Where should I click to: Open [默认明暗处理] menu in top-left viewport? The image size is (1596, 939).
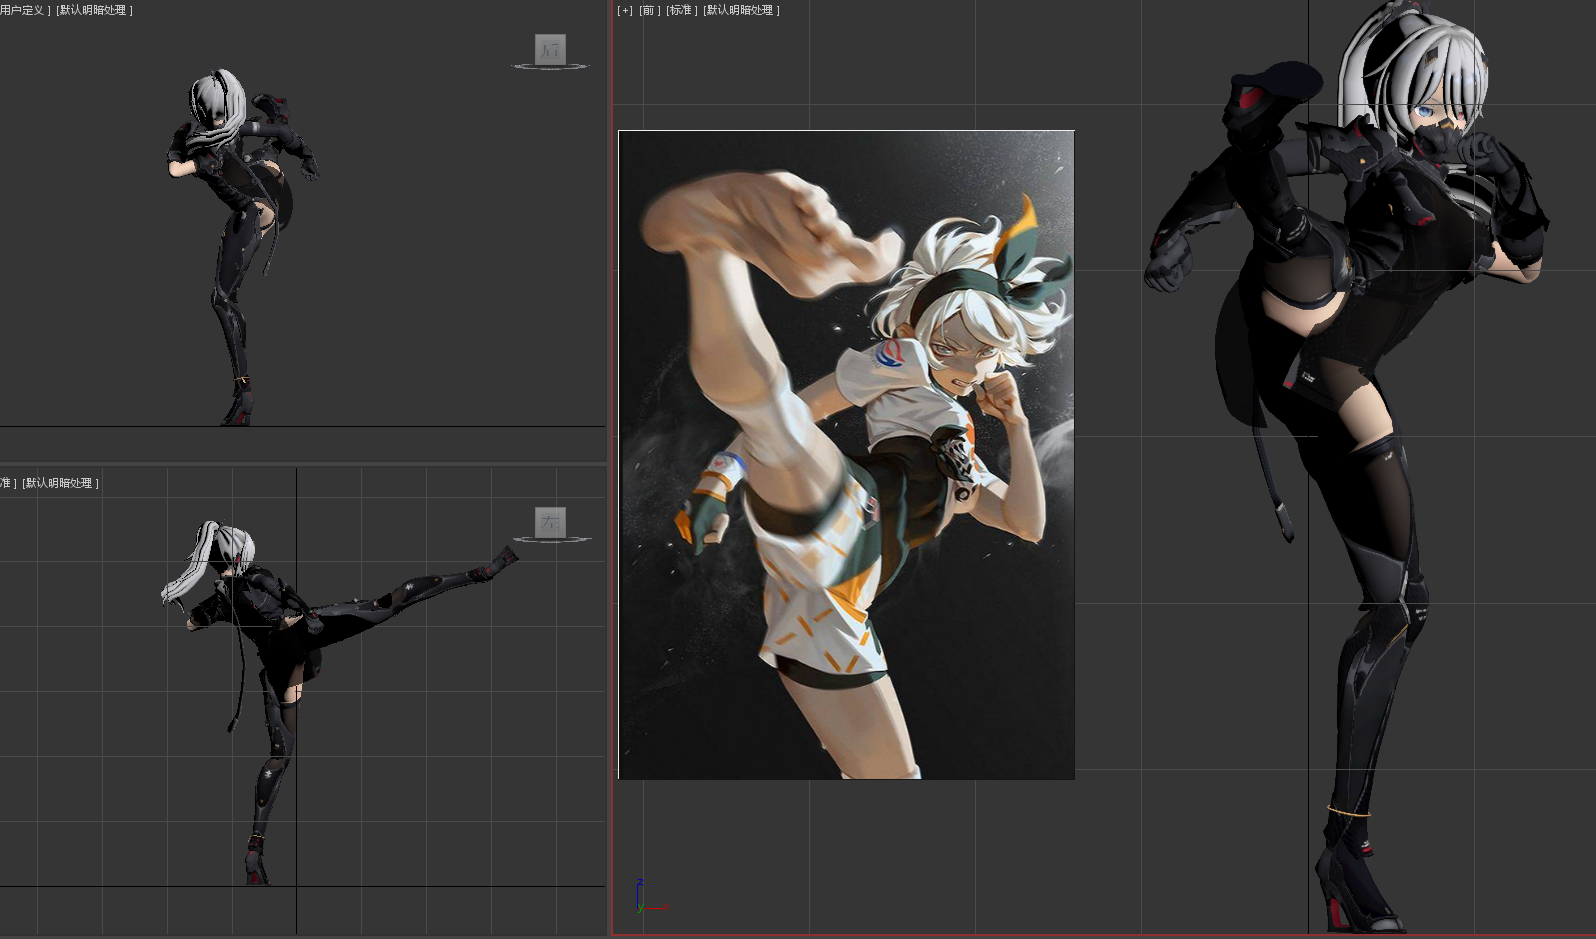94,10
